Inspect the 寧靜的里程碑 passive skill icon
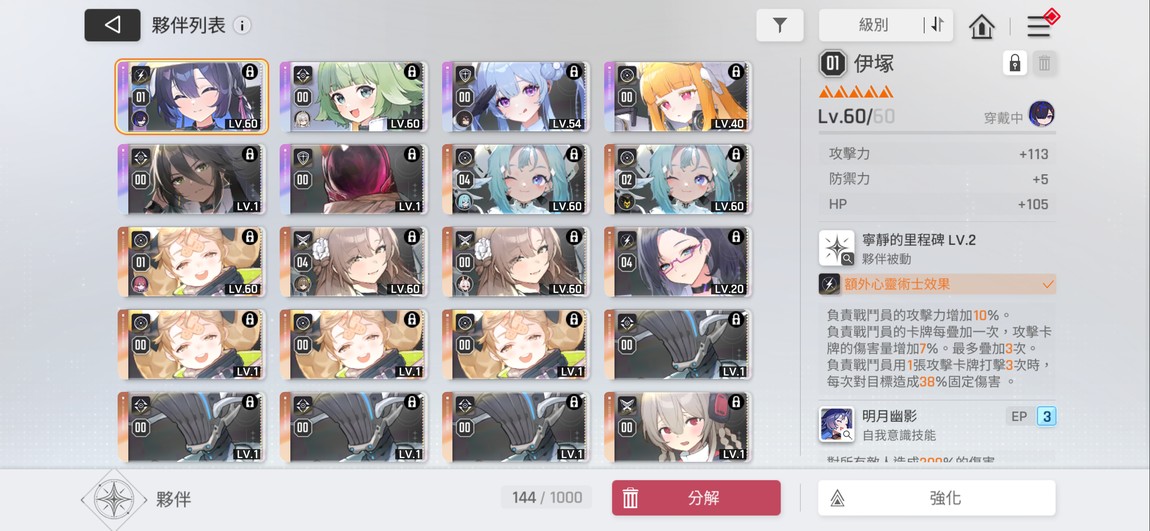This screenshot has width=1150, height=531. coord(837,248)
